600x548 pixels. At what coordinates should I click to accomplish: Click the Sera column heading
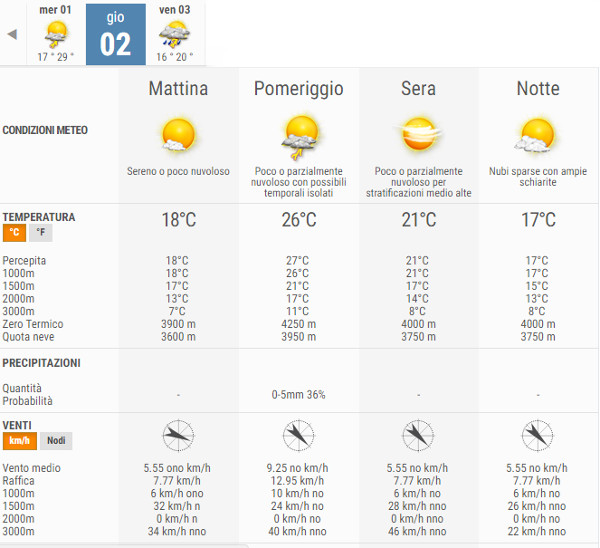418,89
